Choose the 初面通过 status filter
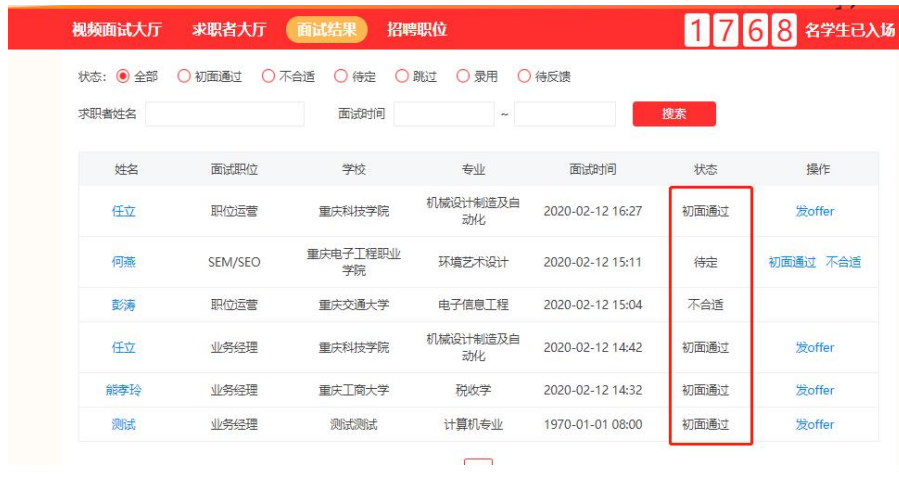The height and width of the screenshot is (491, 899). tap(184, 77)
